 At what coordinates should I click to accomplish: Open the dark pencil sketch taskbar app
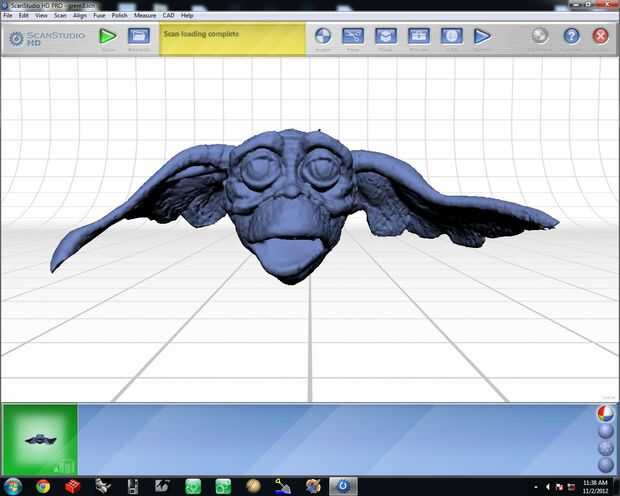(x=163, y=487)
